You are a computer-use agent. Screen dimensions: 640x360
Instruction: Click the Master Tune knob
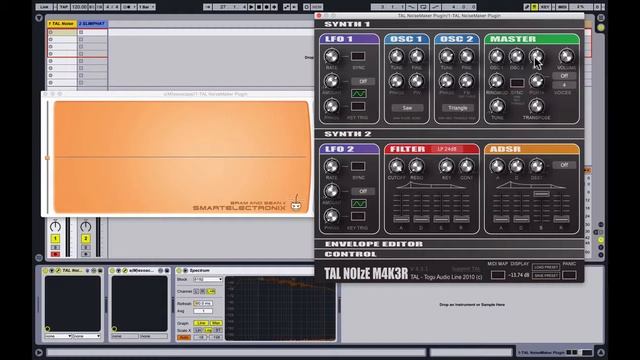coord(497,107)
